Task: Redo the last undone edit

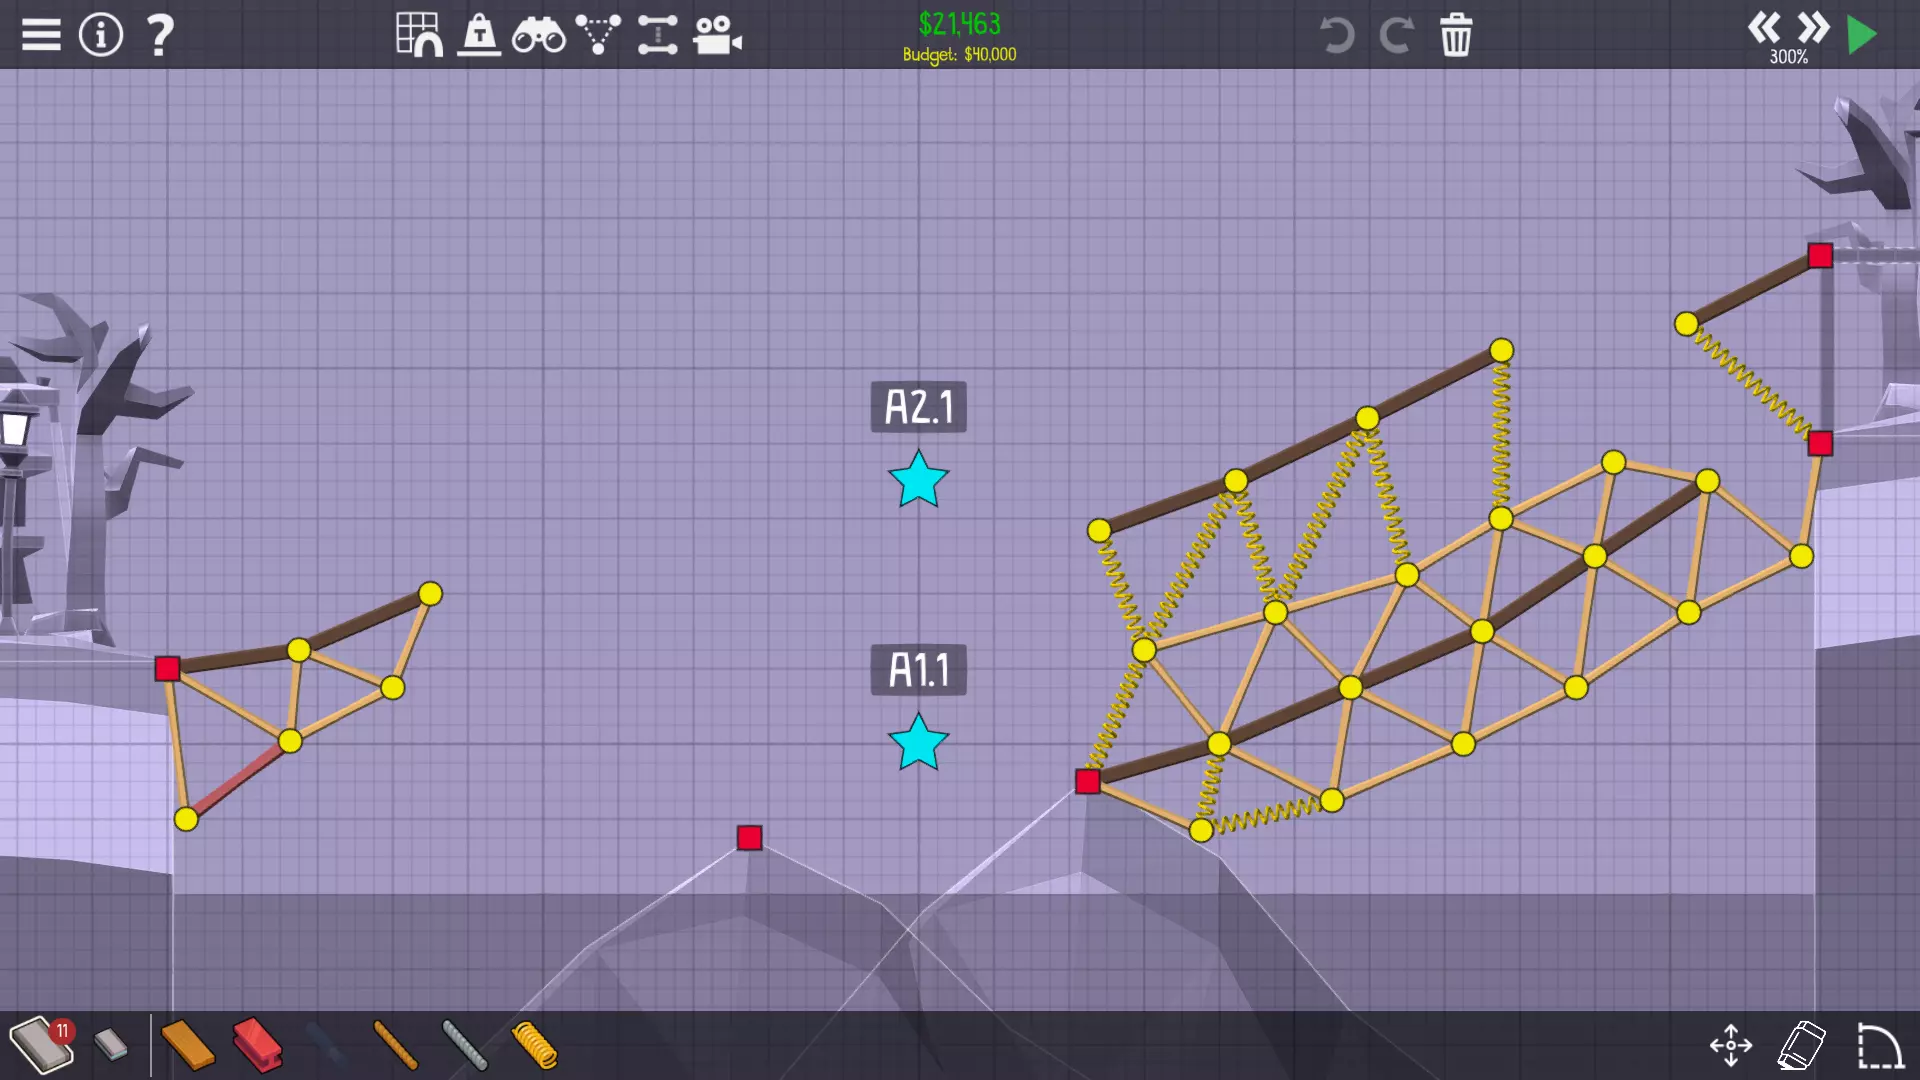Action: pos(1396,35)
